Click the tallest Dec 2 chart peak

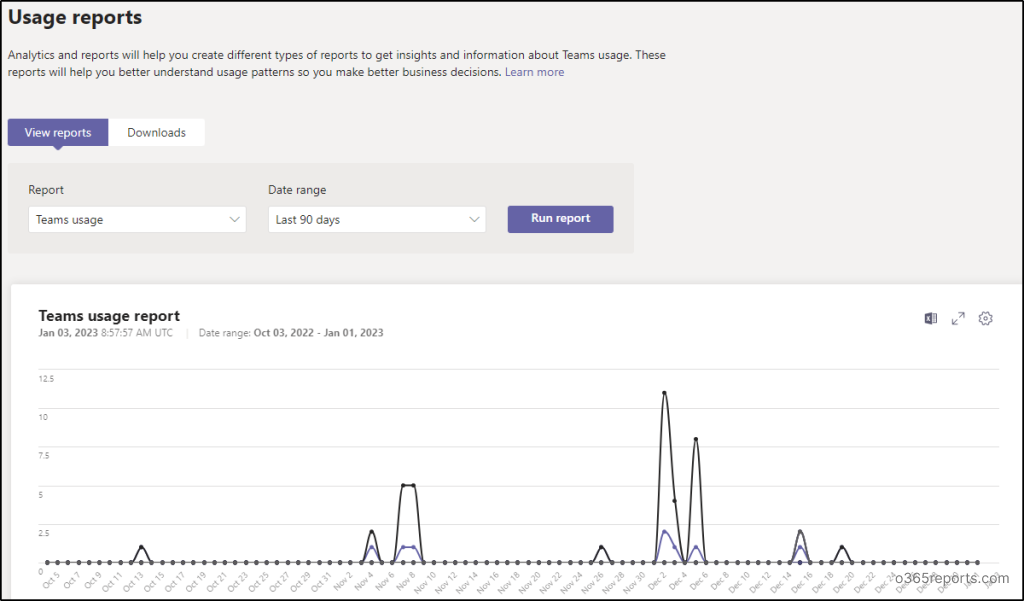pos(664,394)
